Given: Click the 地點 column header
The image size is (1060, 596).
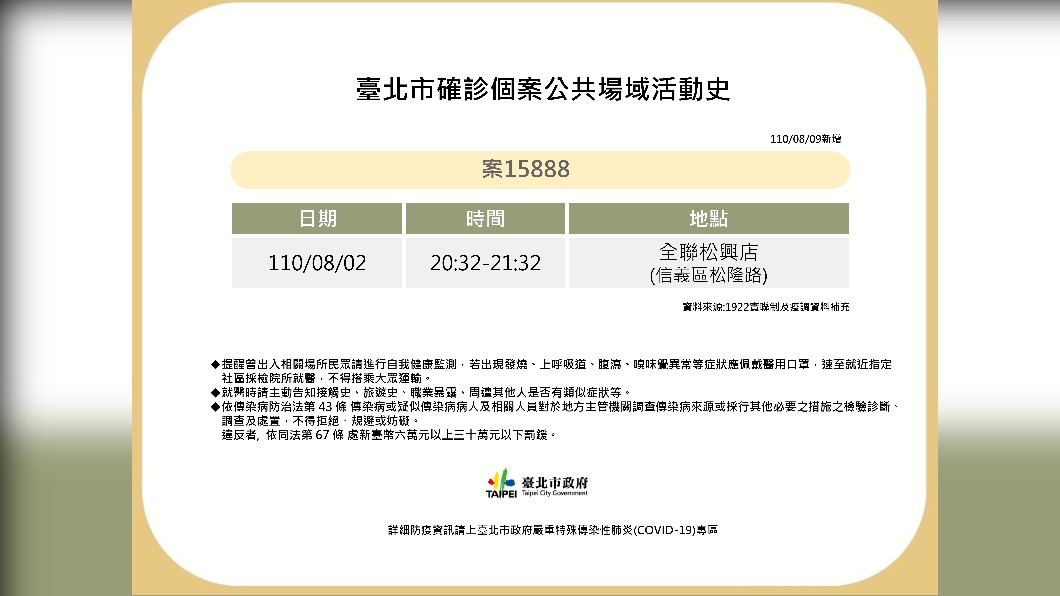Looking at the screenshot, I should [708, 219].
